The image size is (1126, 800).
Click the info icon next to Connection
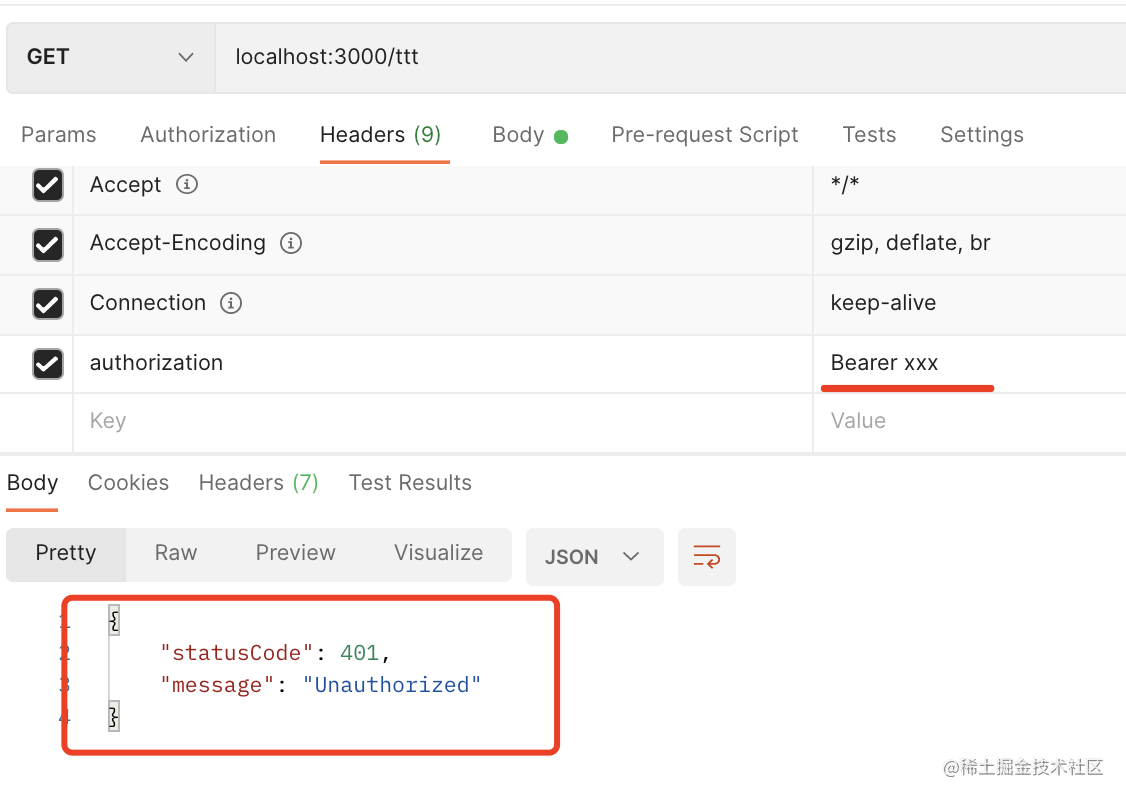tap(231, 303)
